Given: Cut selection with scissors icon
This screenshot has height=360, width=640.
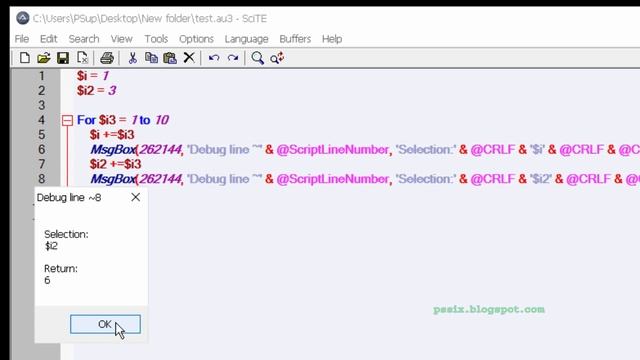Looking at the screenshot, I should 132,58.
